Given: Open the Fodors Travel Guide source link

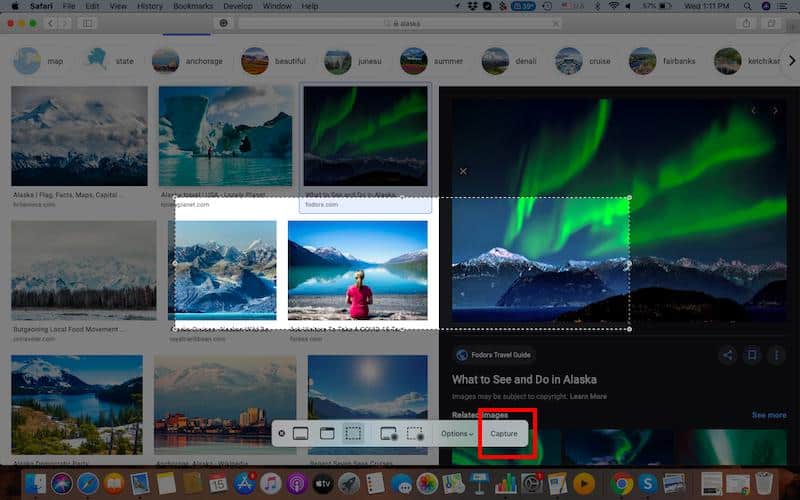Looking at the screenshot, I should 493,355.
